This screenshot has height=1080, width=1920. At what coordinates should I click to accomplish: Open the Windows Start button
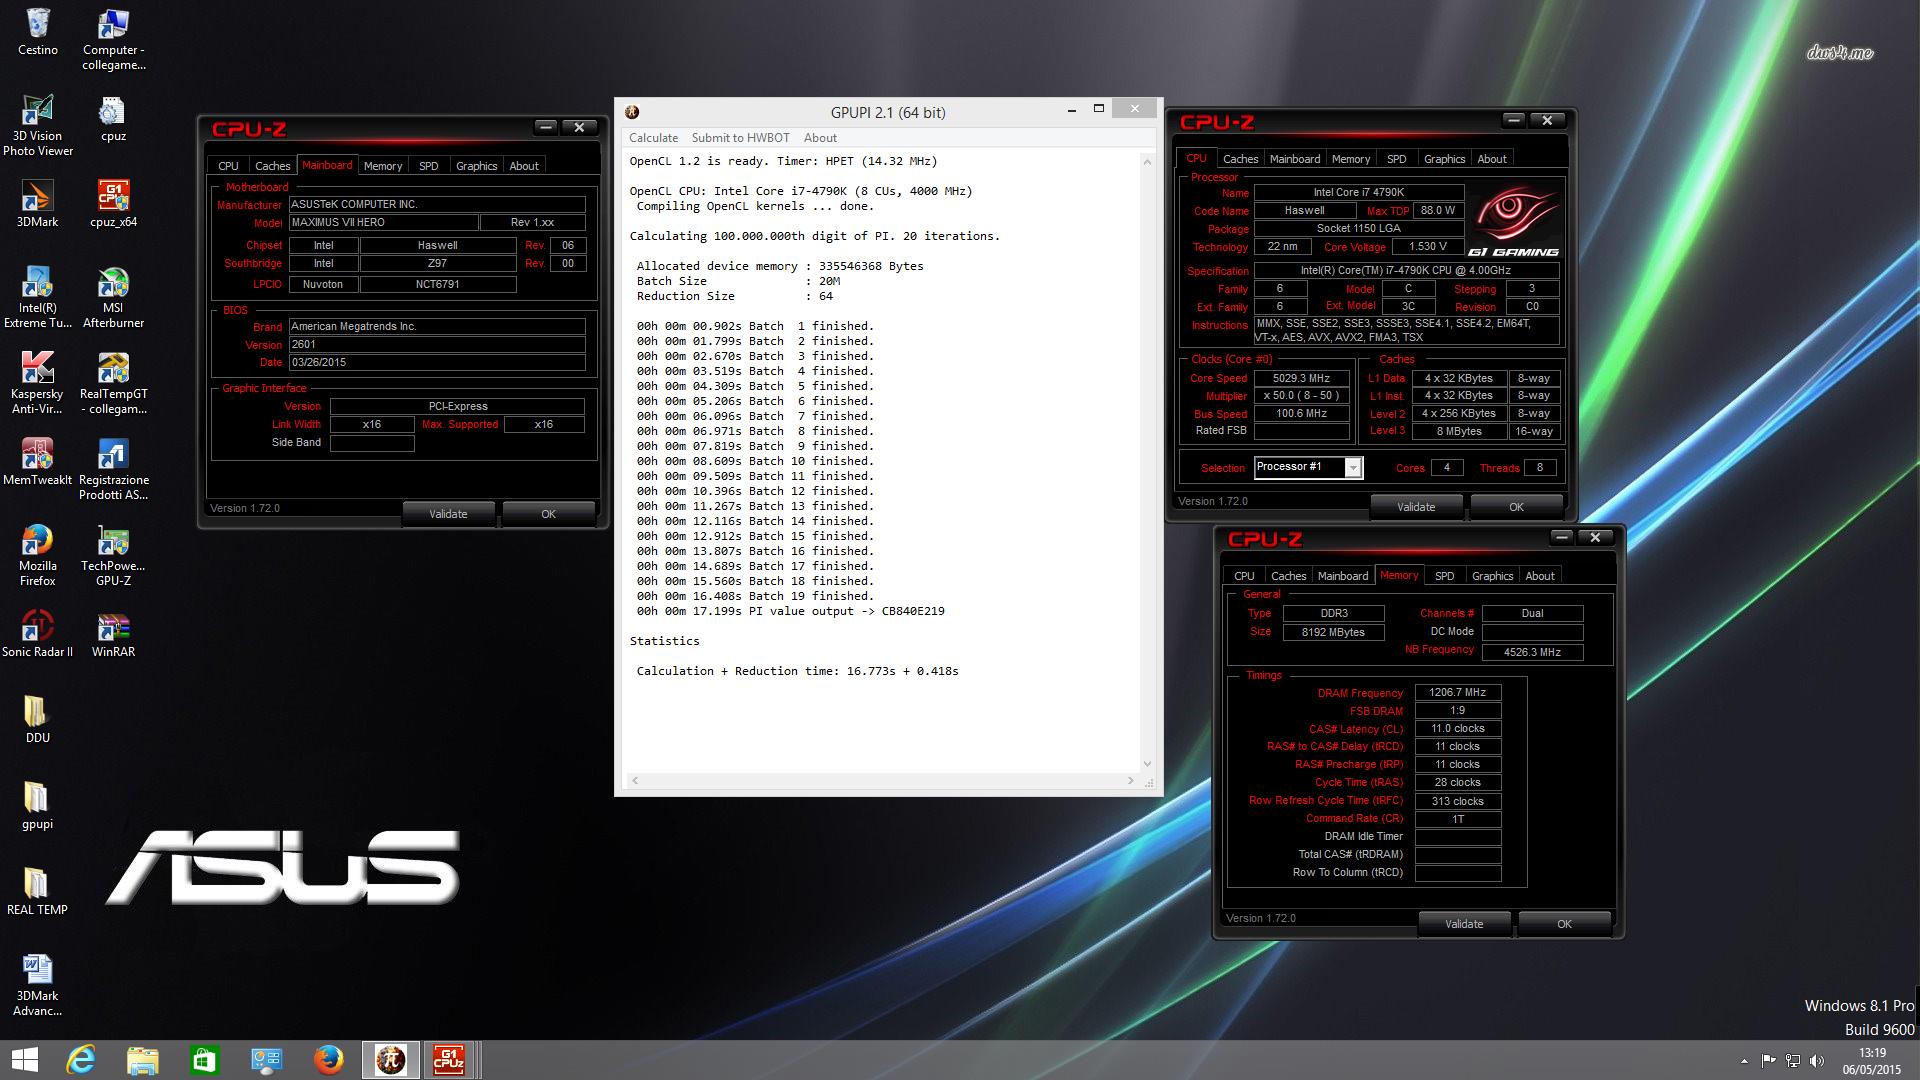click(x=24, y=1060)
